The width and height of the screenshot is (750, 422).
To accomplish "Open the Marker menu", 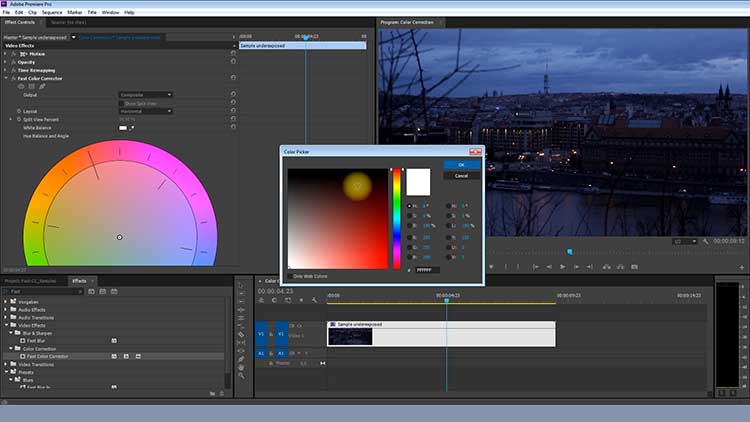I will [x=74, y=12].
